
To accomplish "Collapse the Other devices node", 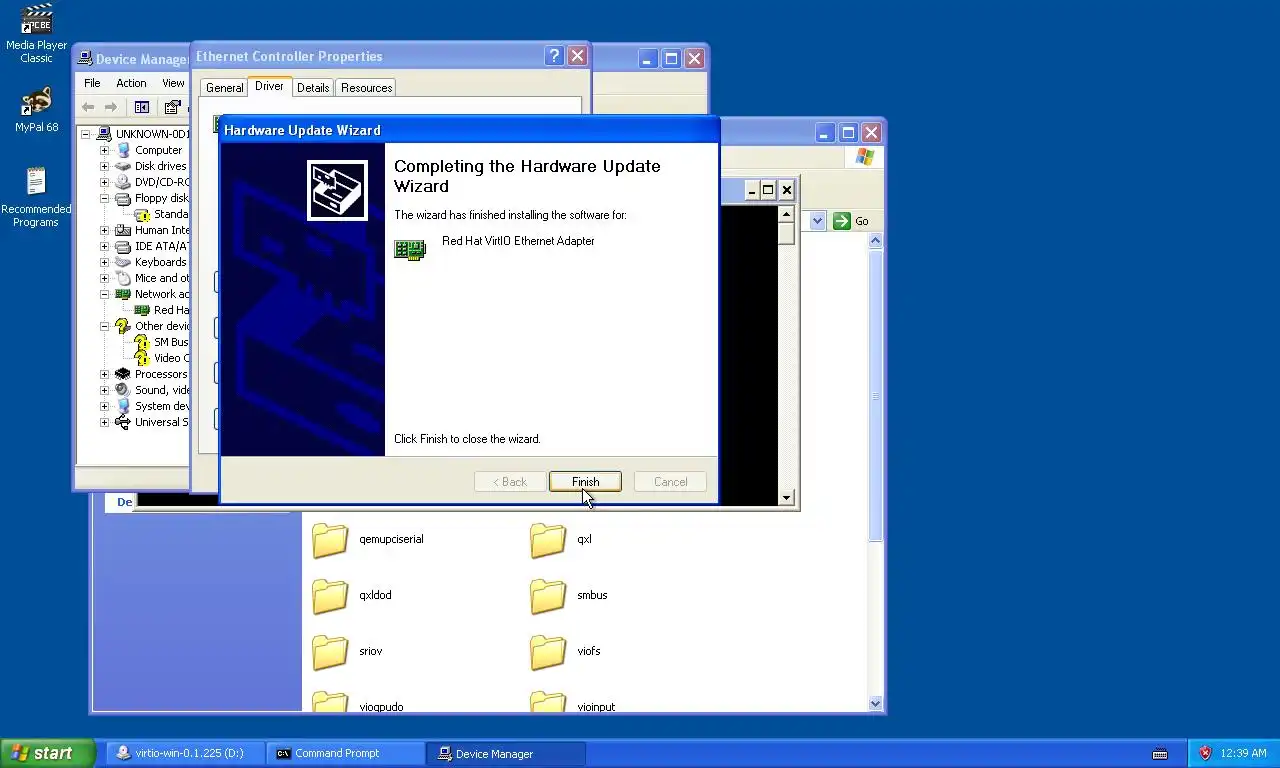I will [x=104, y=326].
